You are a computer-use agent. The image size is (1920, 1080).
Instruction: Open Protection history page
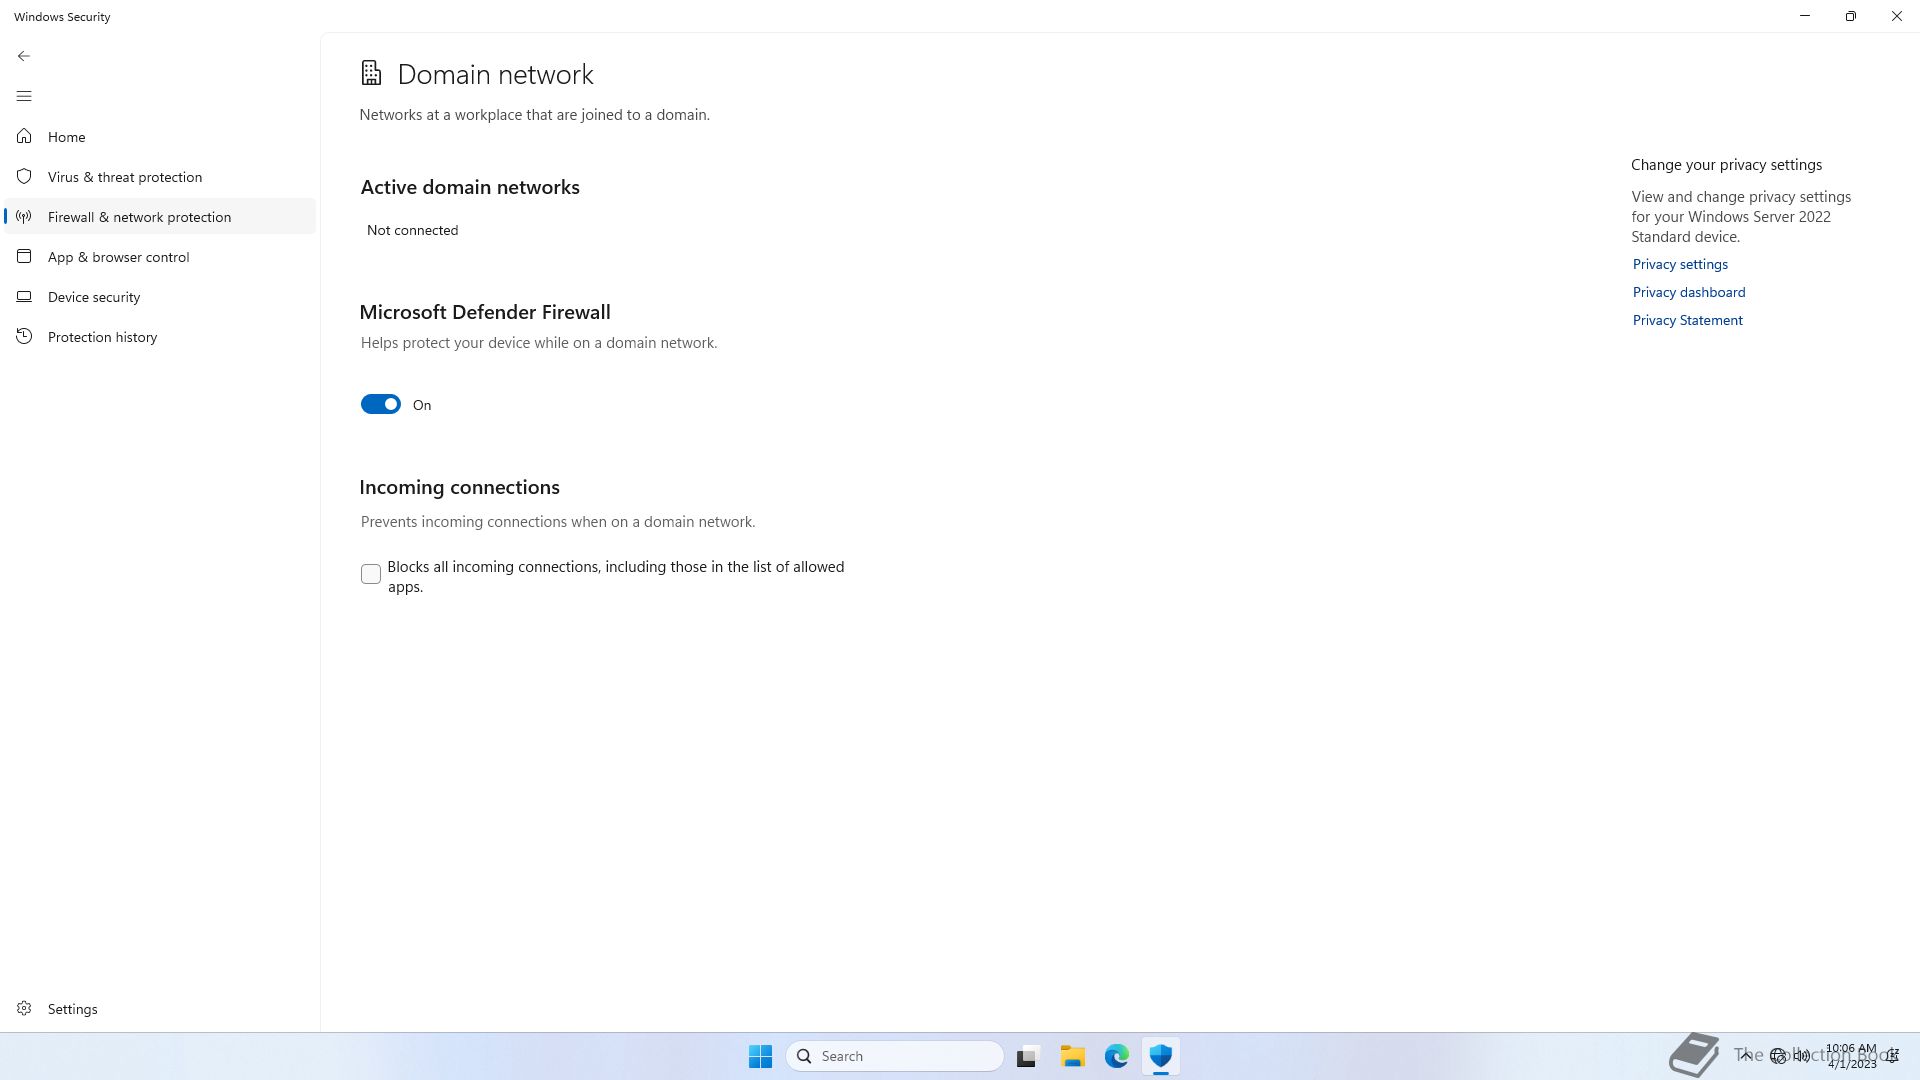[160, 337]
